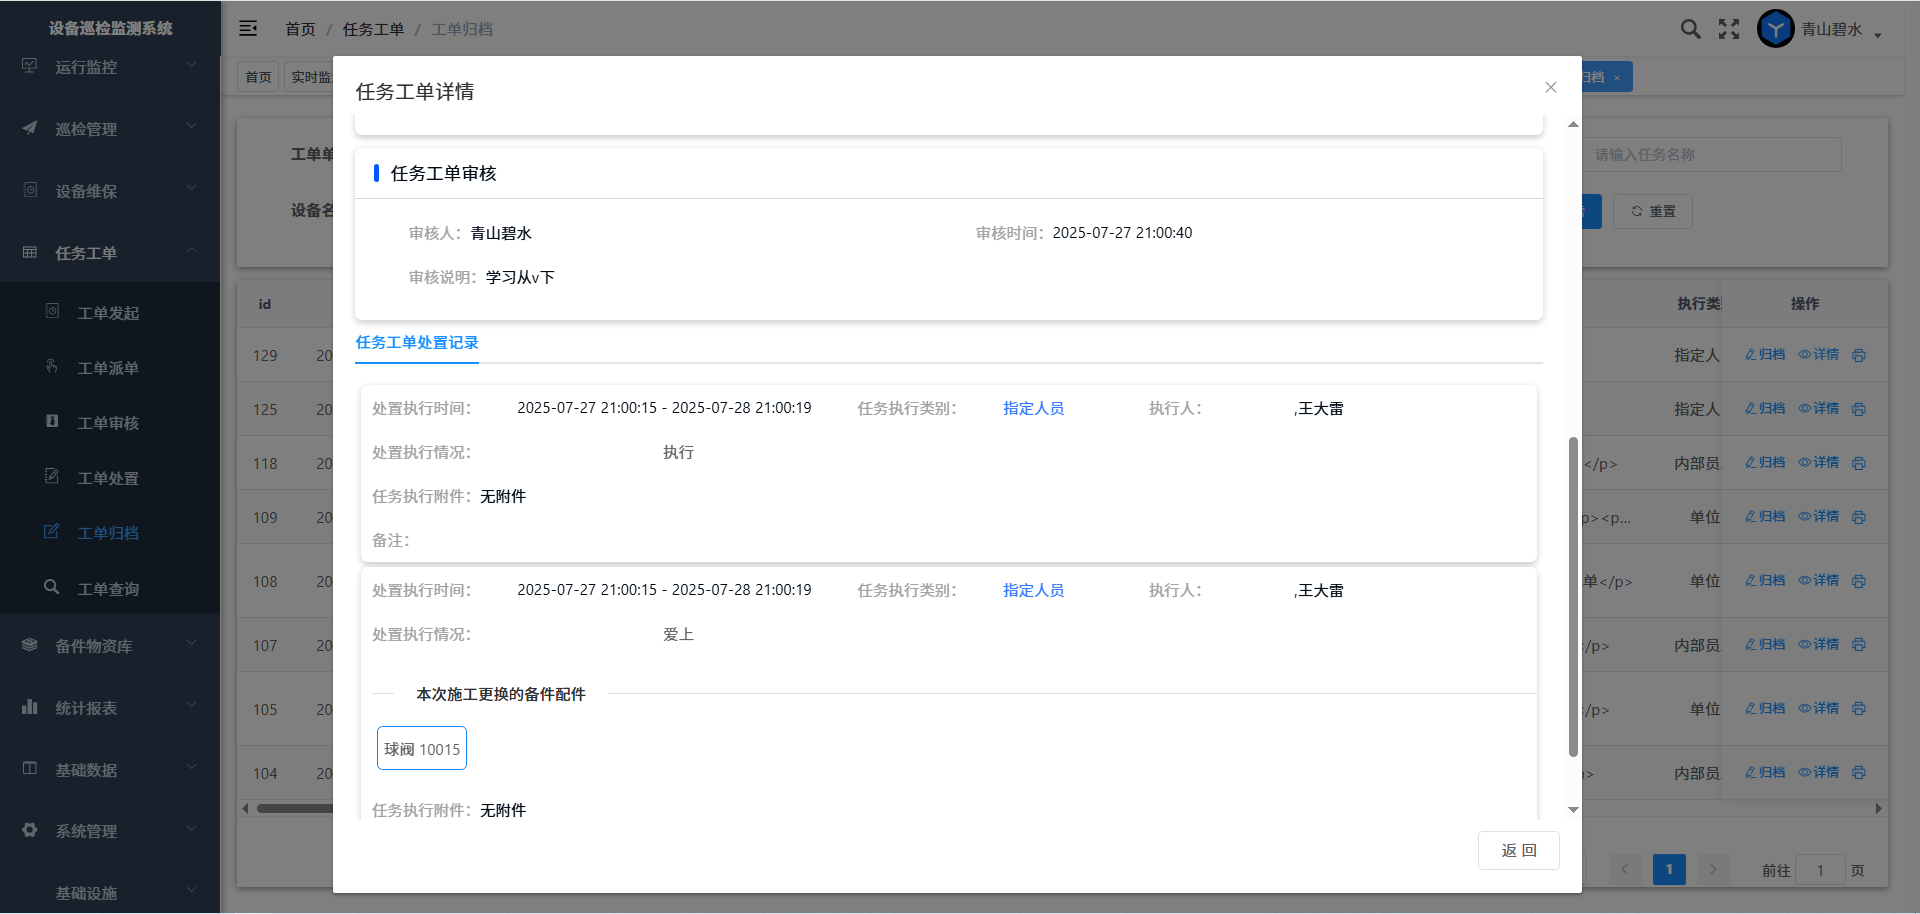Viewport: 1920px width, 914px height.
Task: Open the 工单审核 menu item
Action: [x=108, y=423]
